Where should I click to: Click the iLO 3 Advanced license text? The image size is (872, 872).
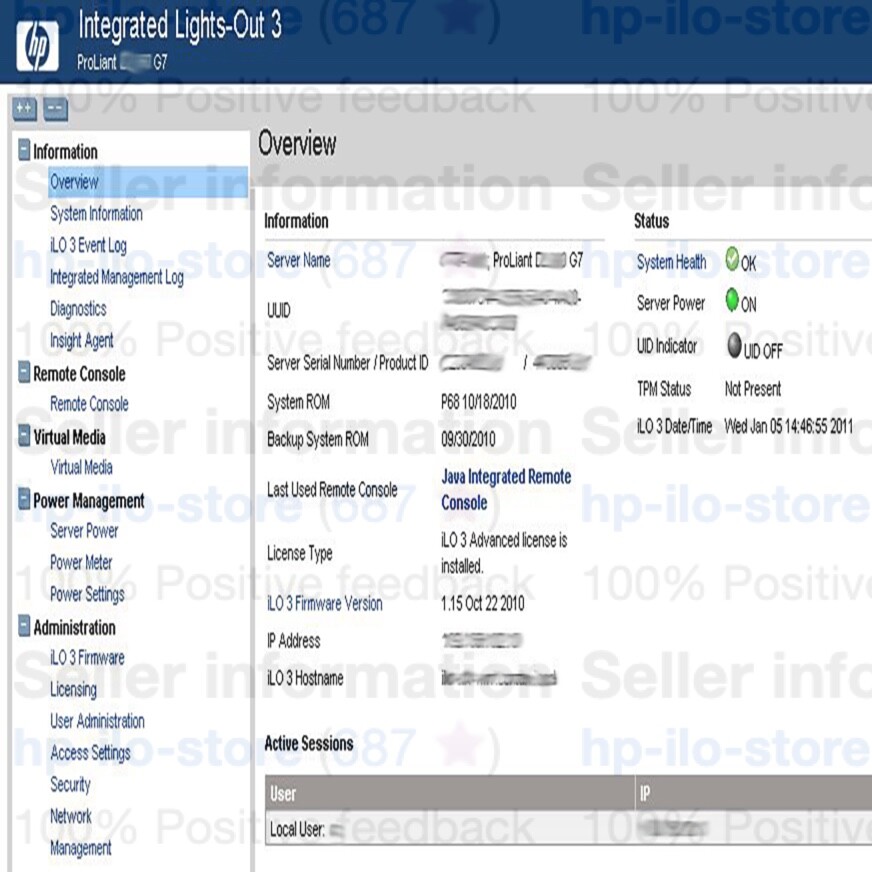504,553
